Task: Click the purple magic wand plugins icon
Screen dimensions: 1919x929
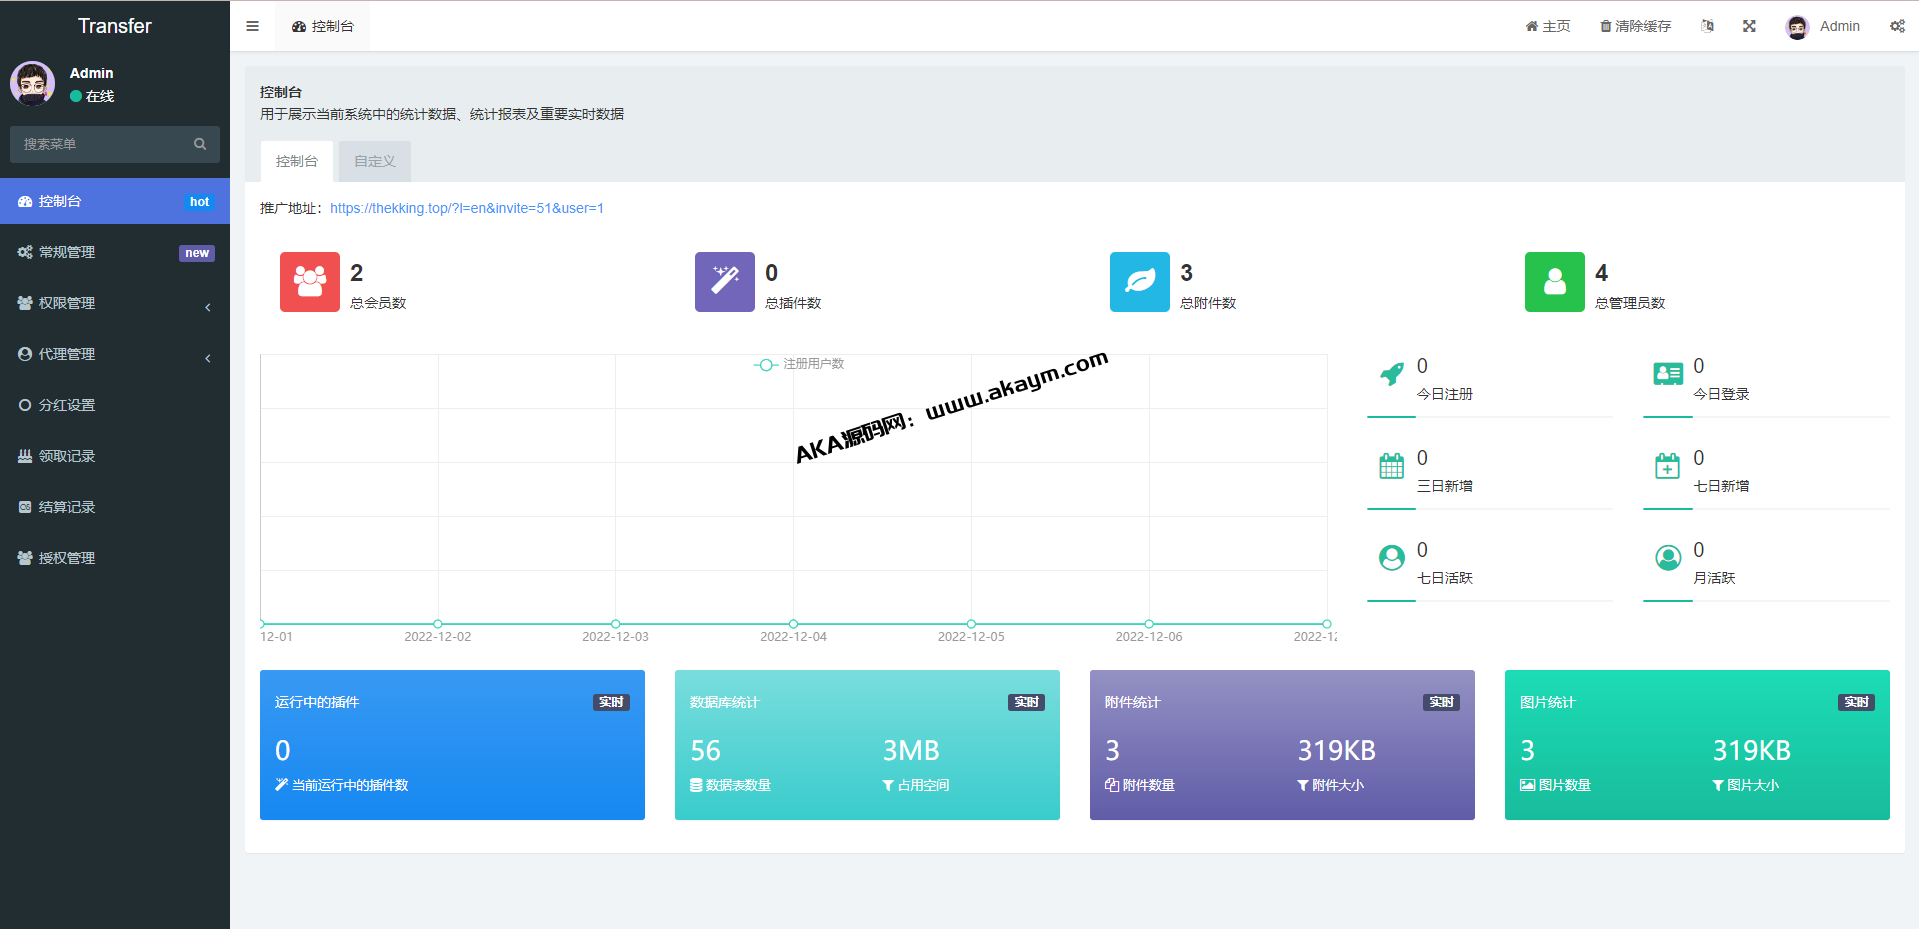Action: pos(724,282)
